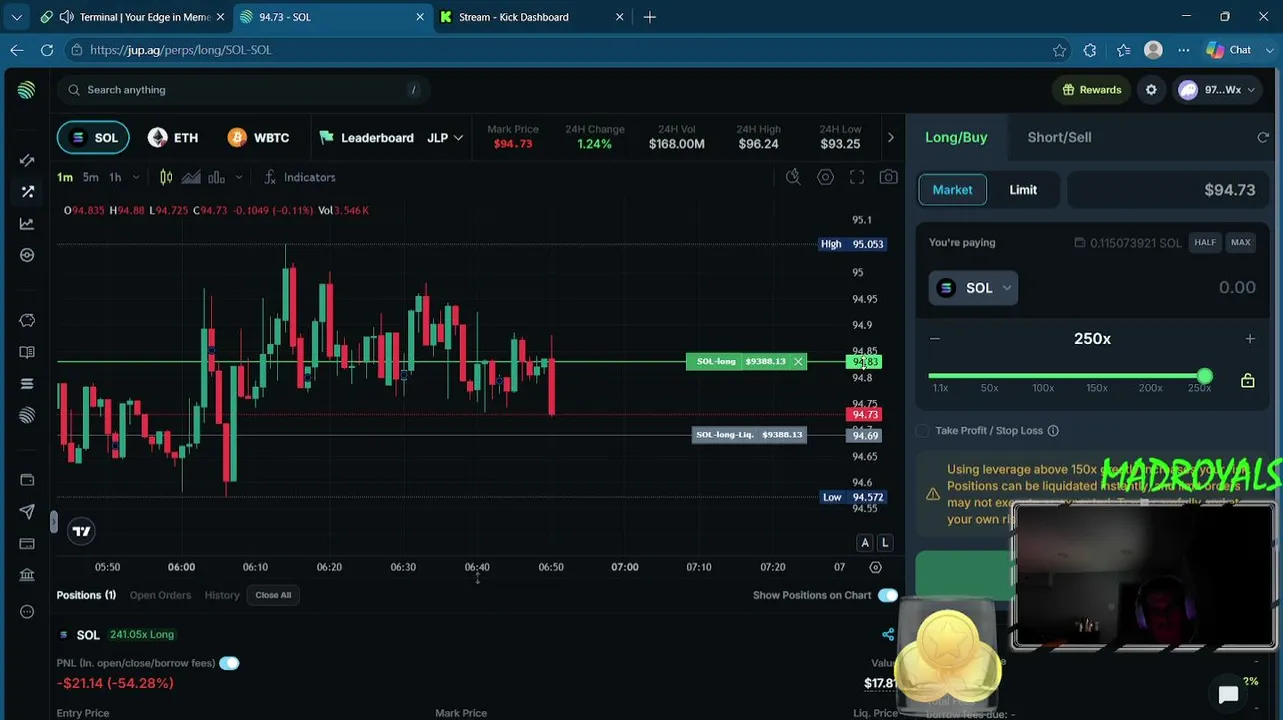Click the MAX amount button
Viewport: 1283px width, 720px height.
[1240, 242]
